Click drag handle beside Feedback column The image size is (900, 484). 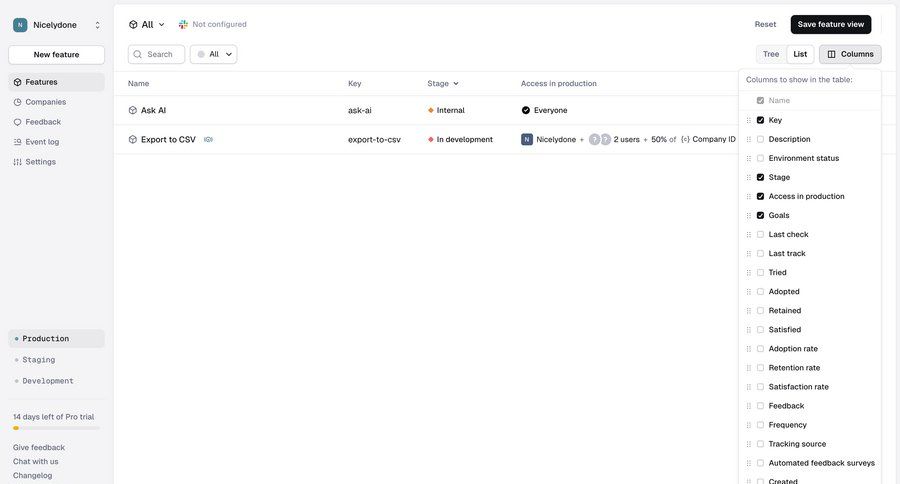(x=748, y=406)
